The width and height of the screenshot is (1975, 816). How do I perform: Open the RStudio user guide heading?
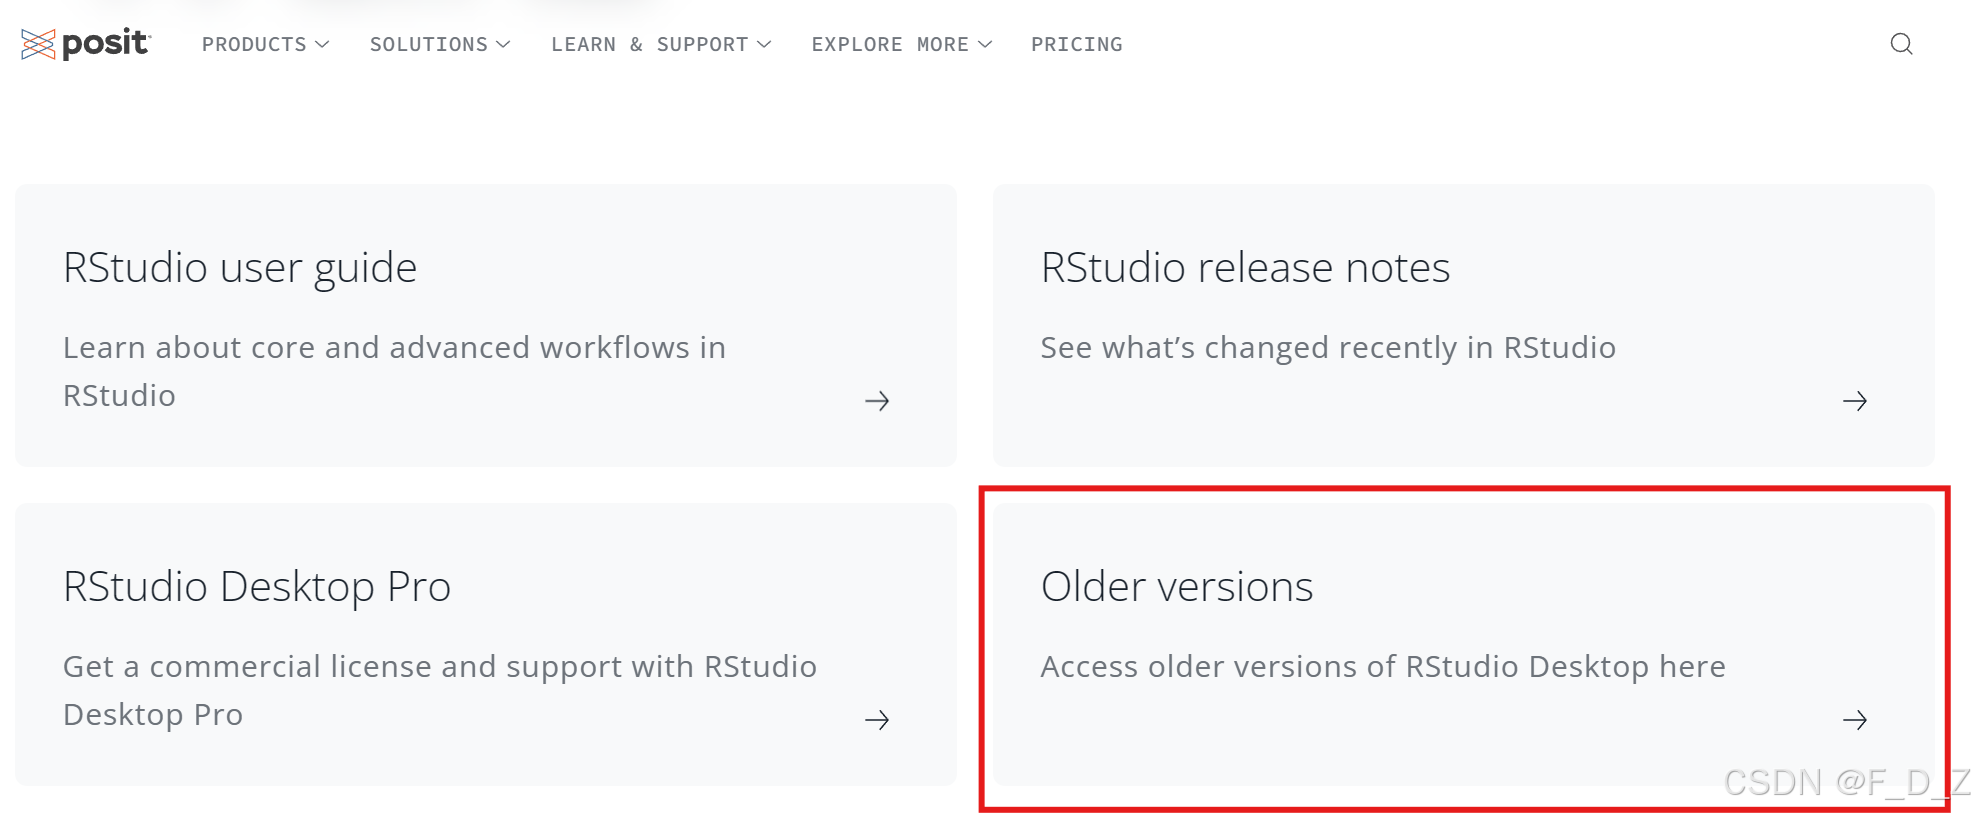[240, 268]
